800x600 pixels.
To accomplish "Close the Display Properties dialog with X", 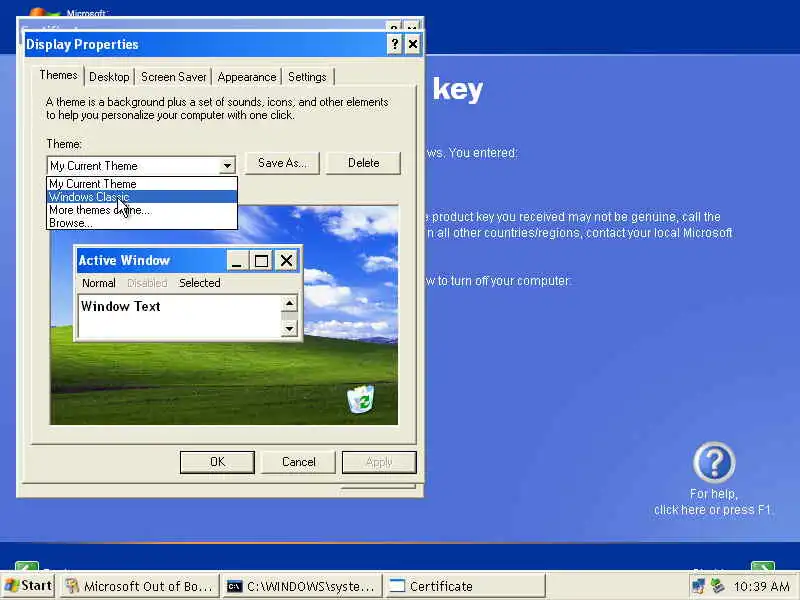I will tap(412, 44).
